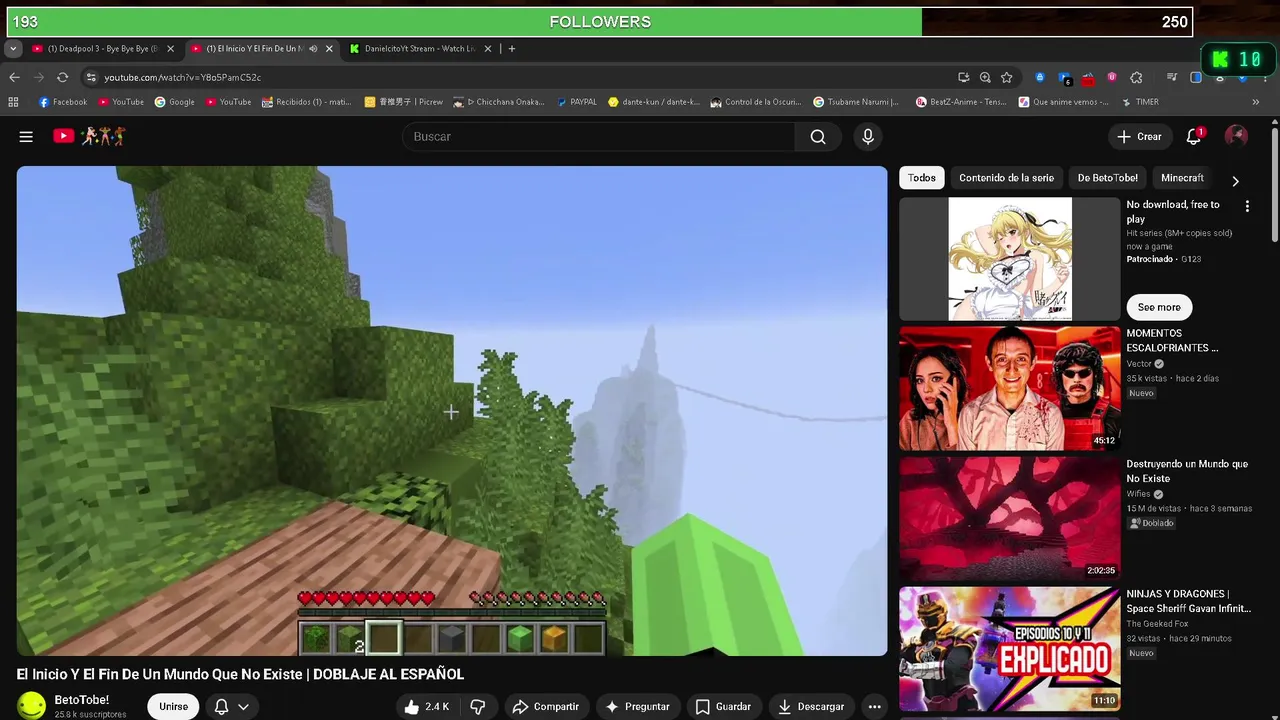Click the address bar URL
This screenshot has height=720, width=1280.
click(183, 77)
